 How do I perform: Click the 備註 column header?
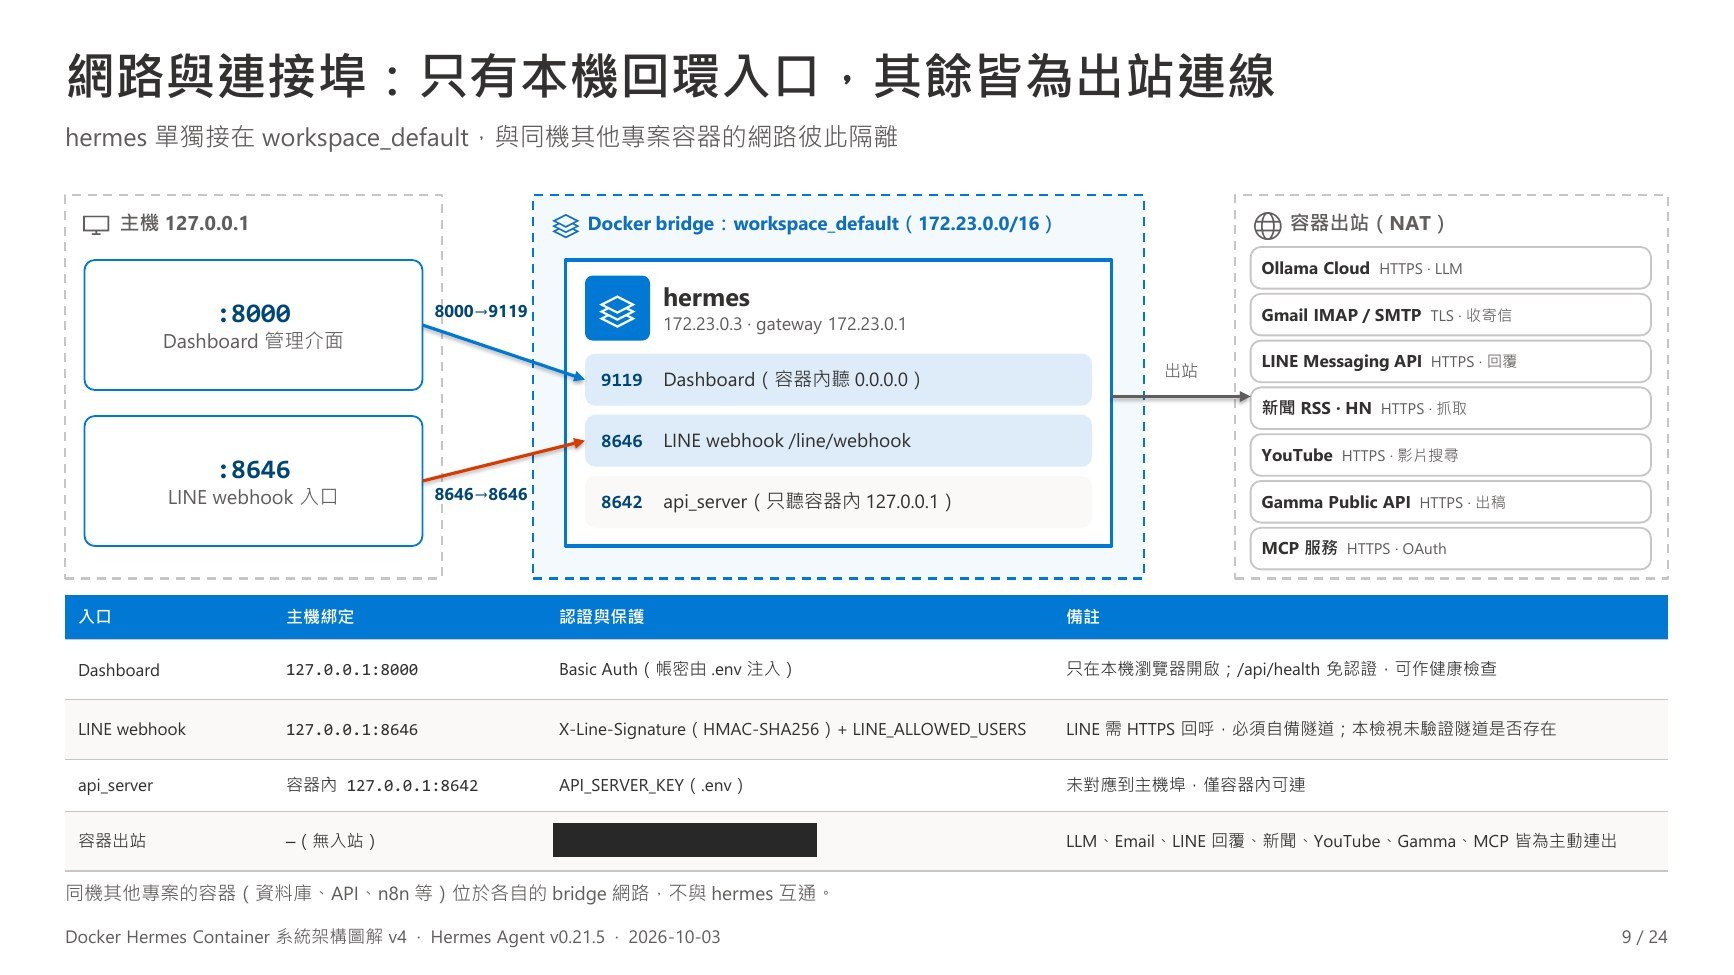click(x=1083, y=617)
